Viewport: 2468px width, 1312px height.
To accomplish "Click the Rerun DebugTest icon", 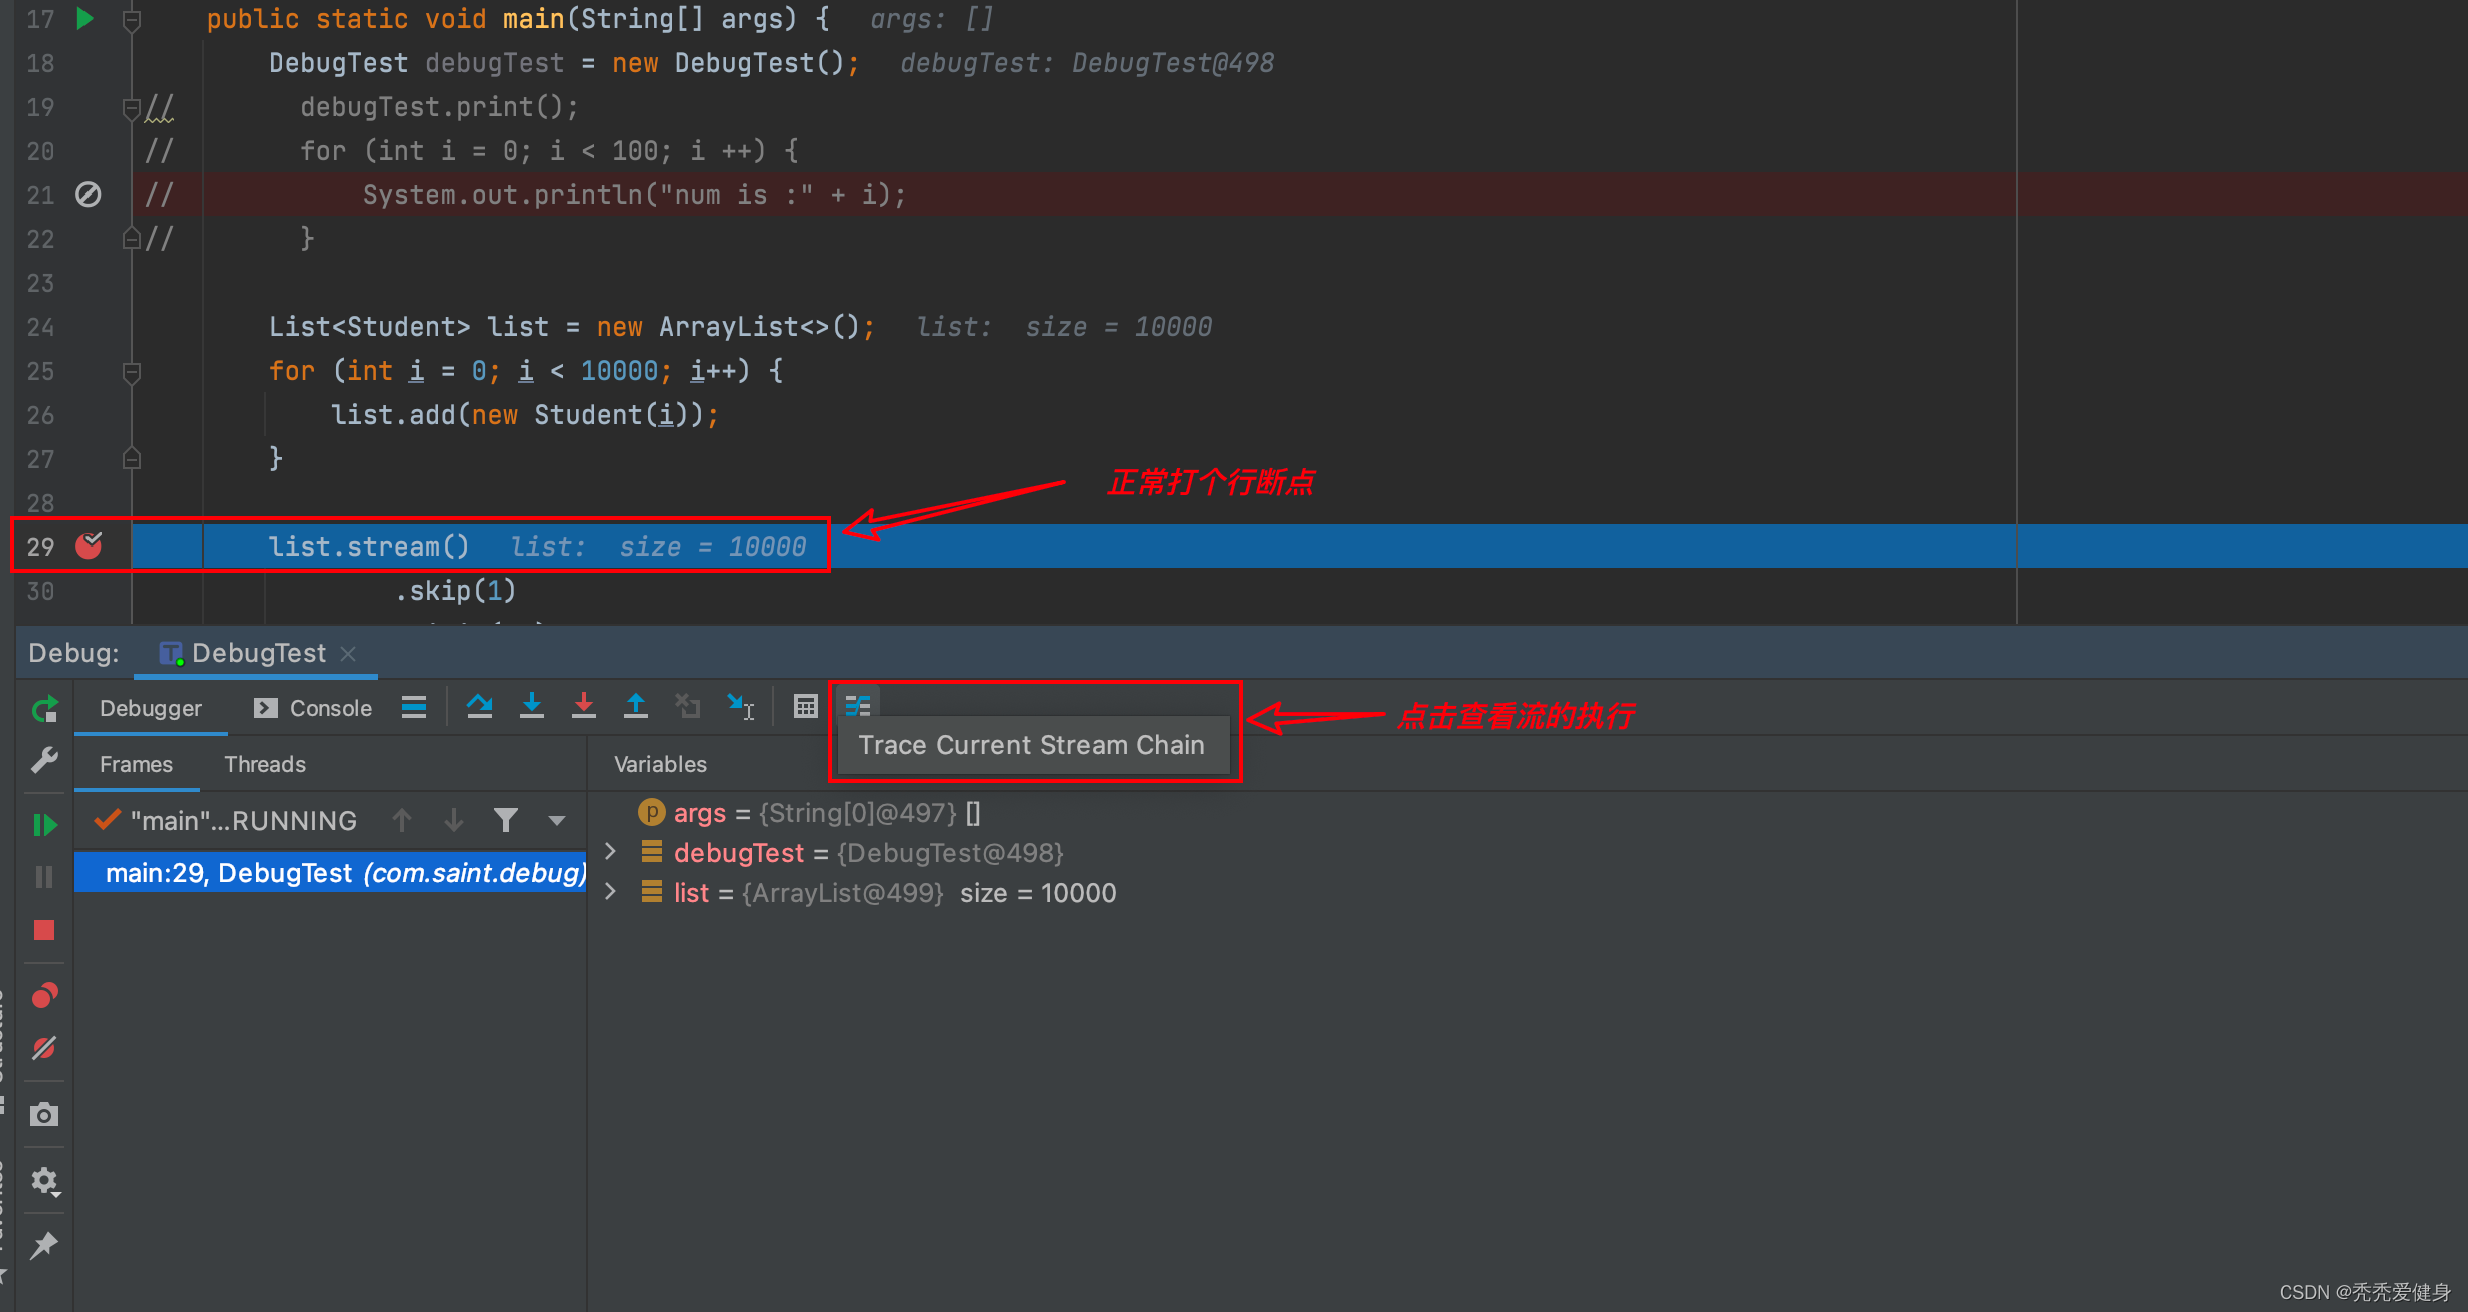I will [45, 709].
